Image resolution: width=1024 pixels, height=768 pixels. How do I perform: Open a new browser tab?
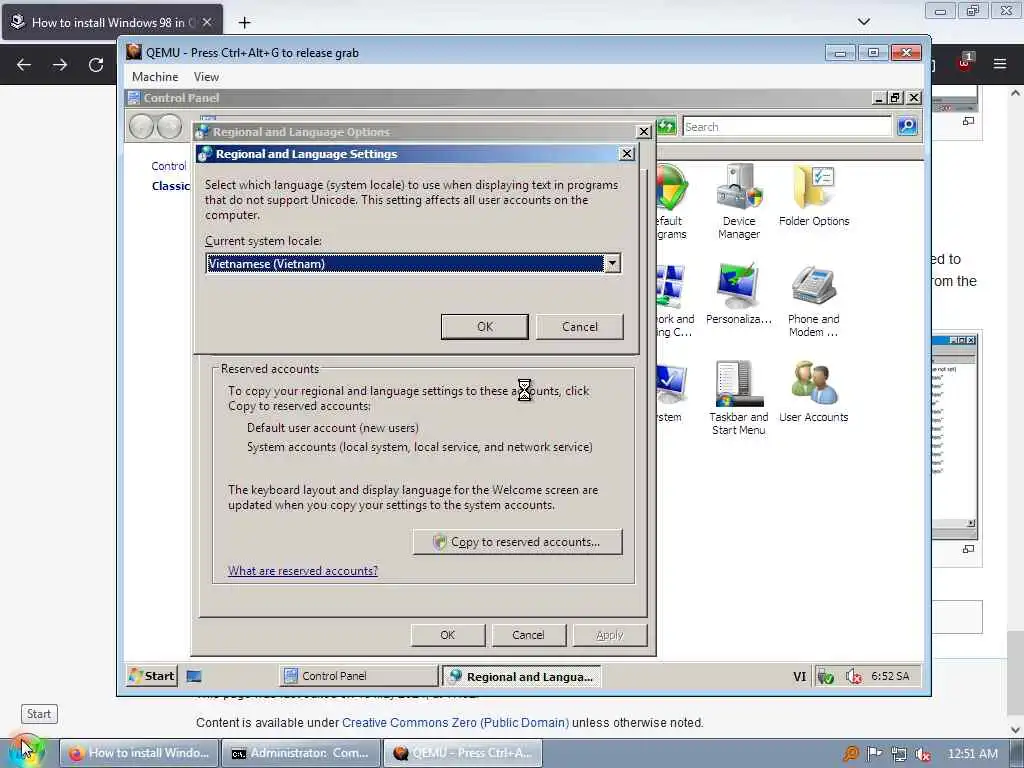(x=244, y=23)
